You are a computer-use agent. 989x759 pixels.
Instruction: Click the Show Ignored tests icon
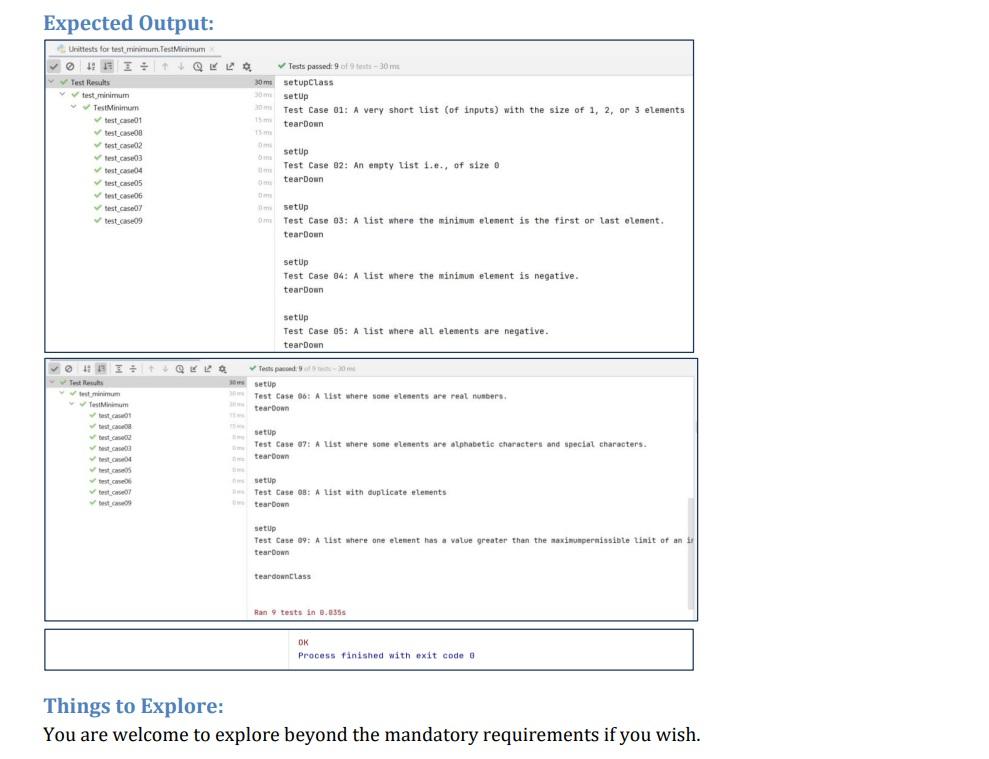click(71, 66)
